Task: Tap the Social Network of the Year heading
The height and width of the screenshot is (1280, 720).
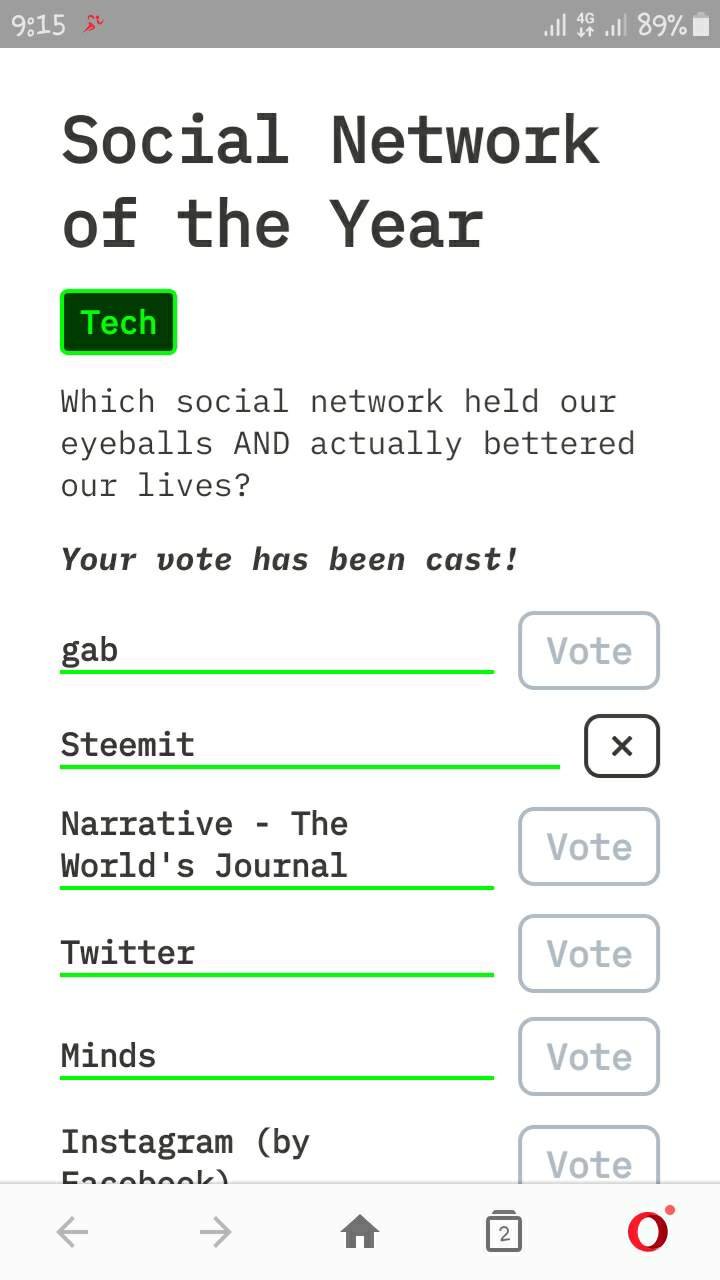Action: pyautogui.click(x=331, y=182)
